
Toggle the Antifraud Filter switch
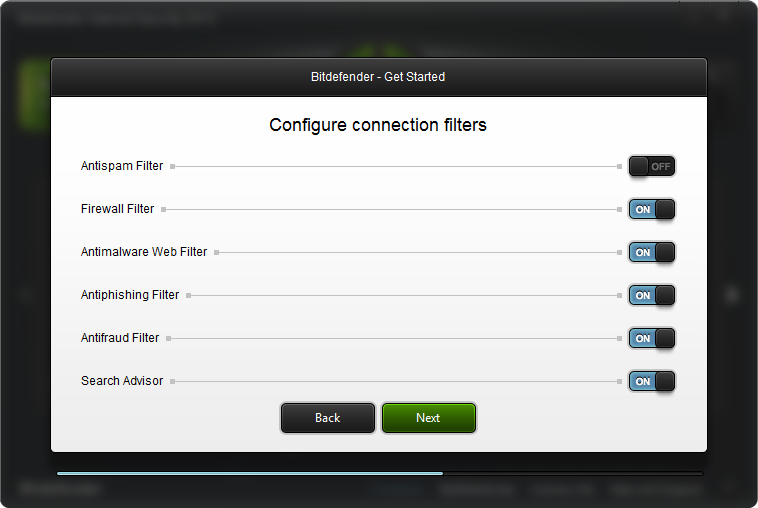pos(652,338)
